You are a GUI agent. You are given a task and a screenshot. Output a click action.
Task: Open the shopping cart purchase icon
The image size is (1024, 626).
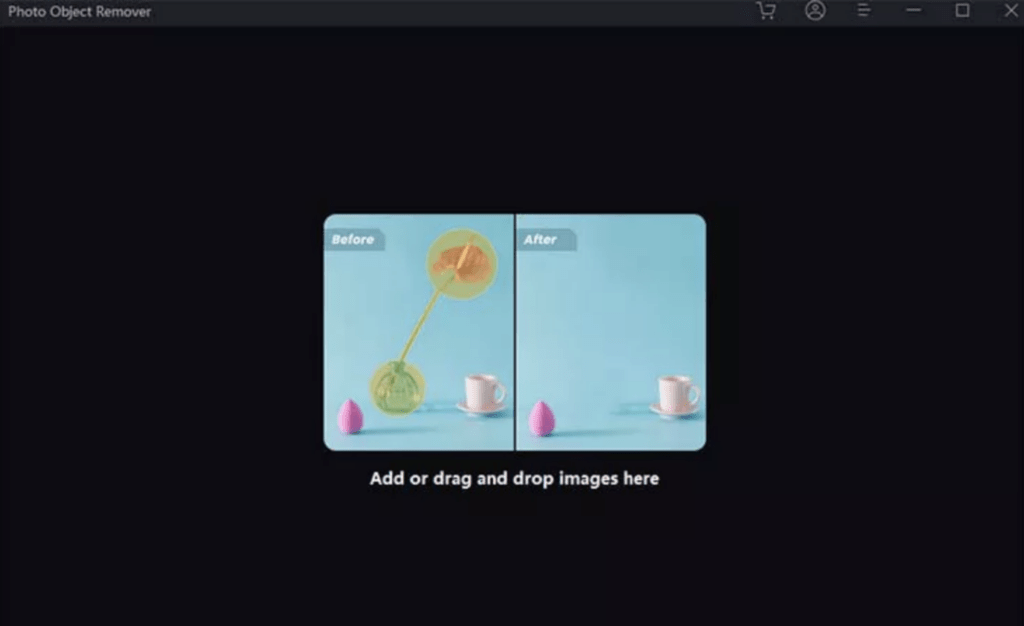coord(766,11)
